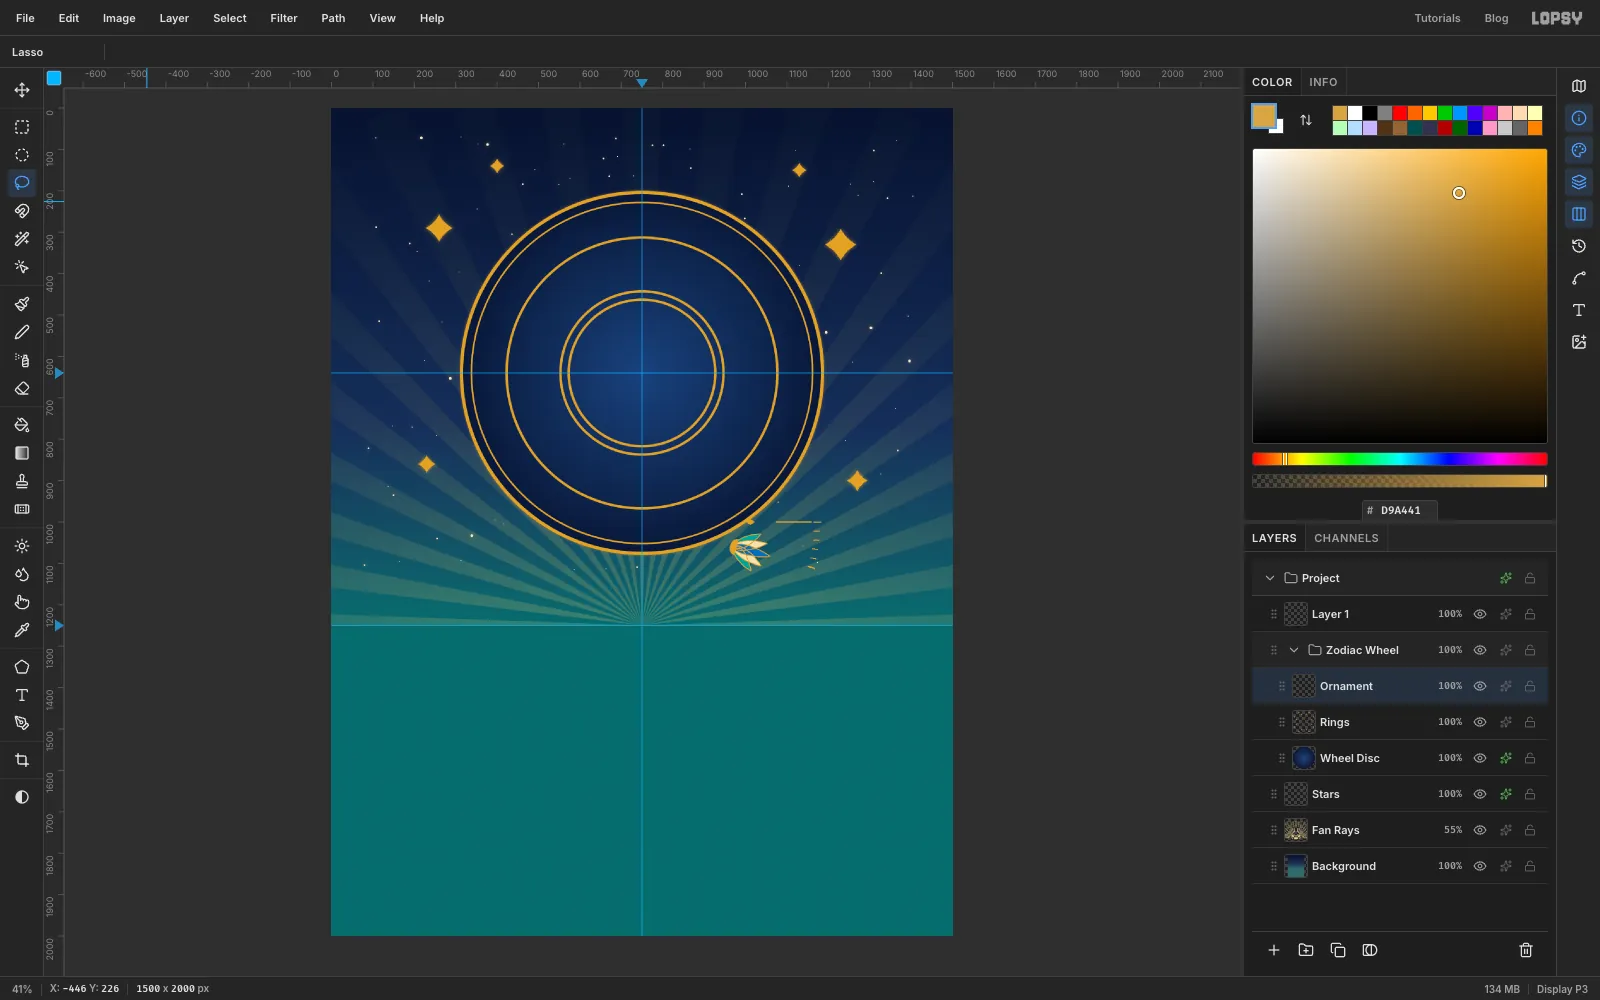Collapse the Project group
1600x1000 pixels.
(1270, 578)
